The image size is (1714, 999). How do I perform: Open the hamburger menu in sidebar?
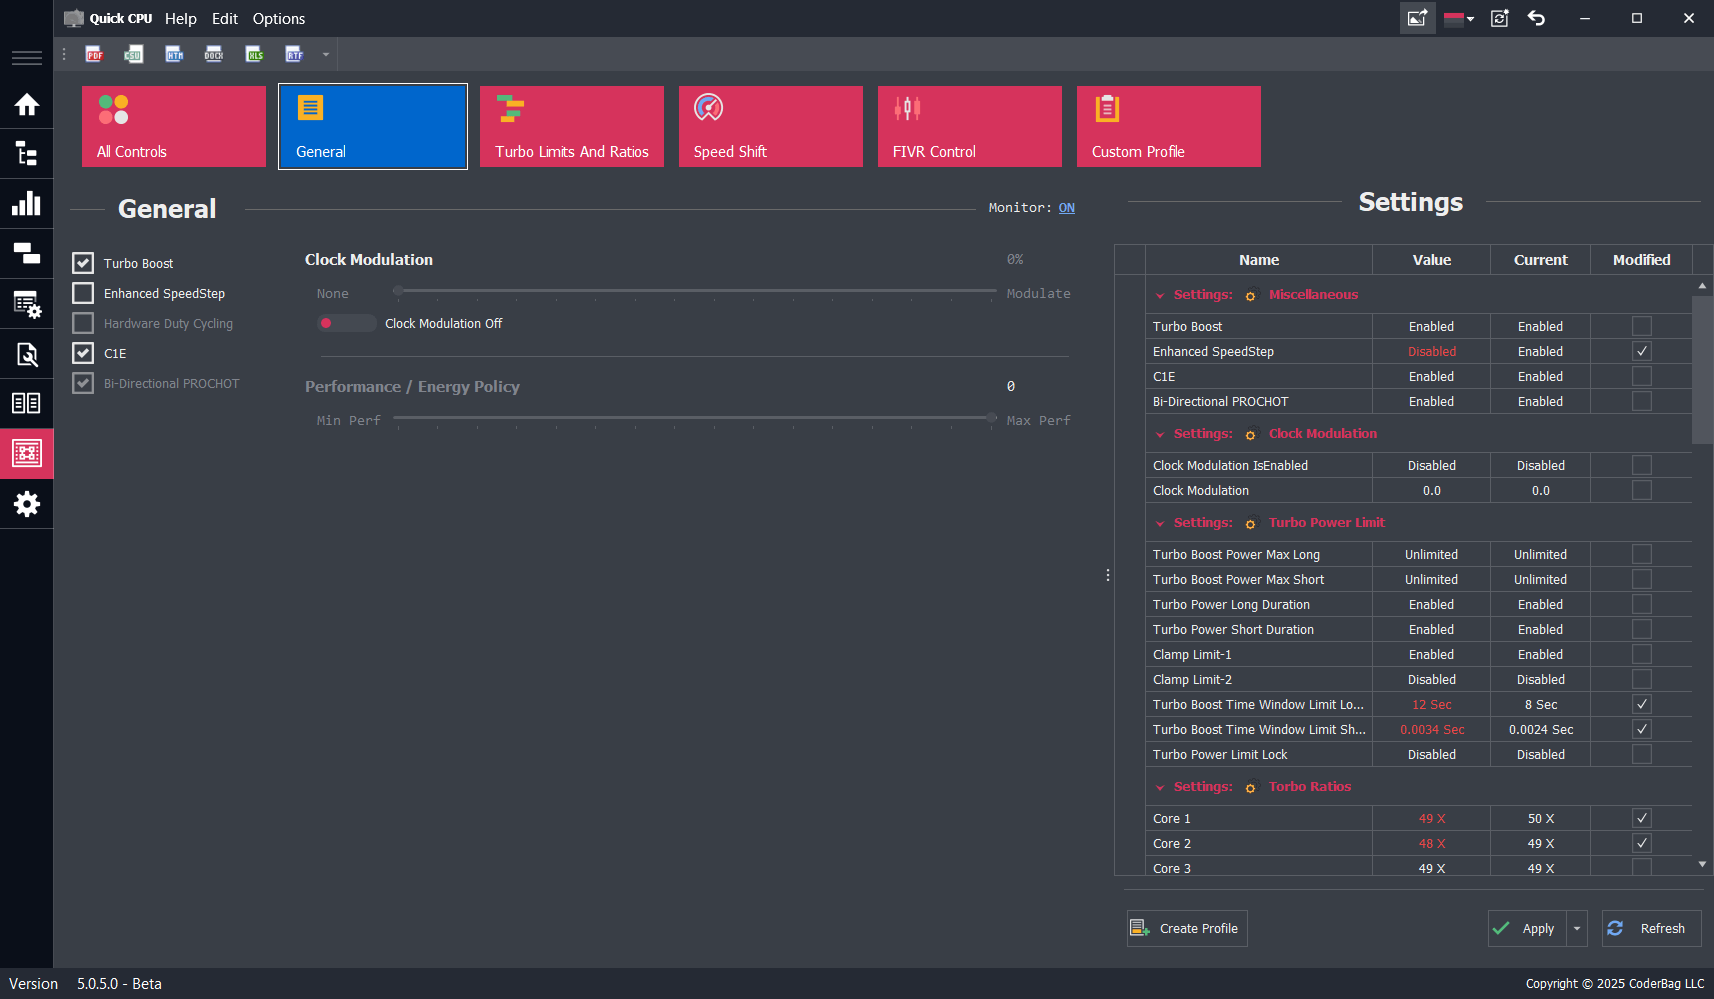(x=27, y=58)
